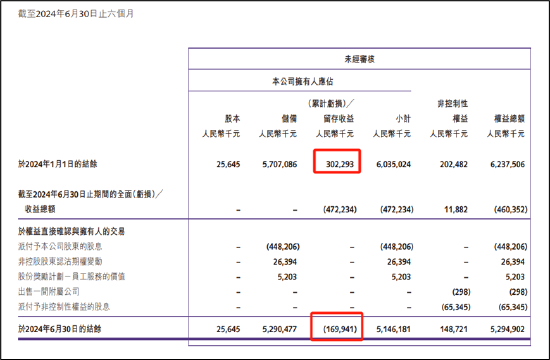Click 5,203 in the 小計 column
Viewport: 550px width, 360px height.
point(401,277)
